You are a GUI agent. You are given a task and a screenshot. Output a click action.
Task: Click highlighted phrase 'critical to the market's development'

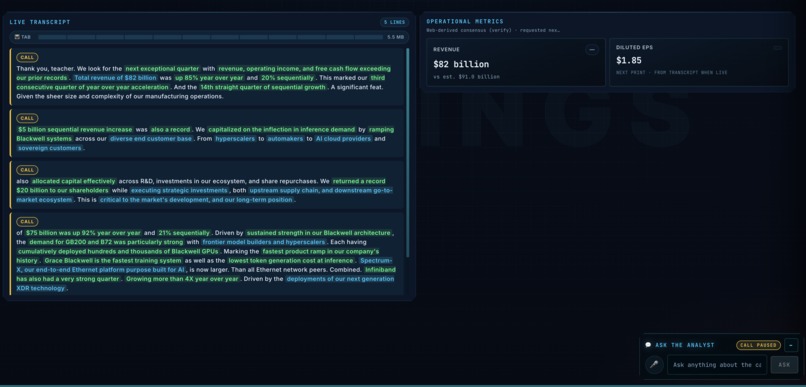point(153,199)
